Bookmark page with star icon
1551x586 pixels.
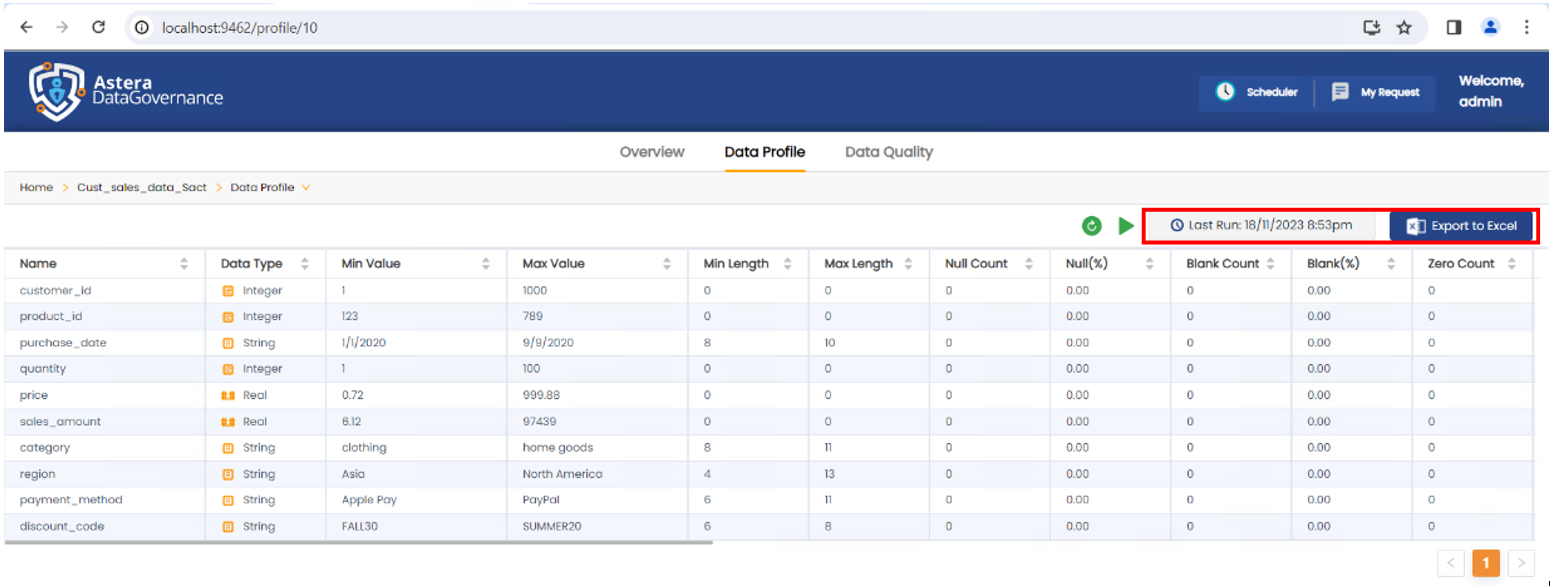click(x=1404, y=28)
